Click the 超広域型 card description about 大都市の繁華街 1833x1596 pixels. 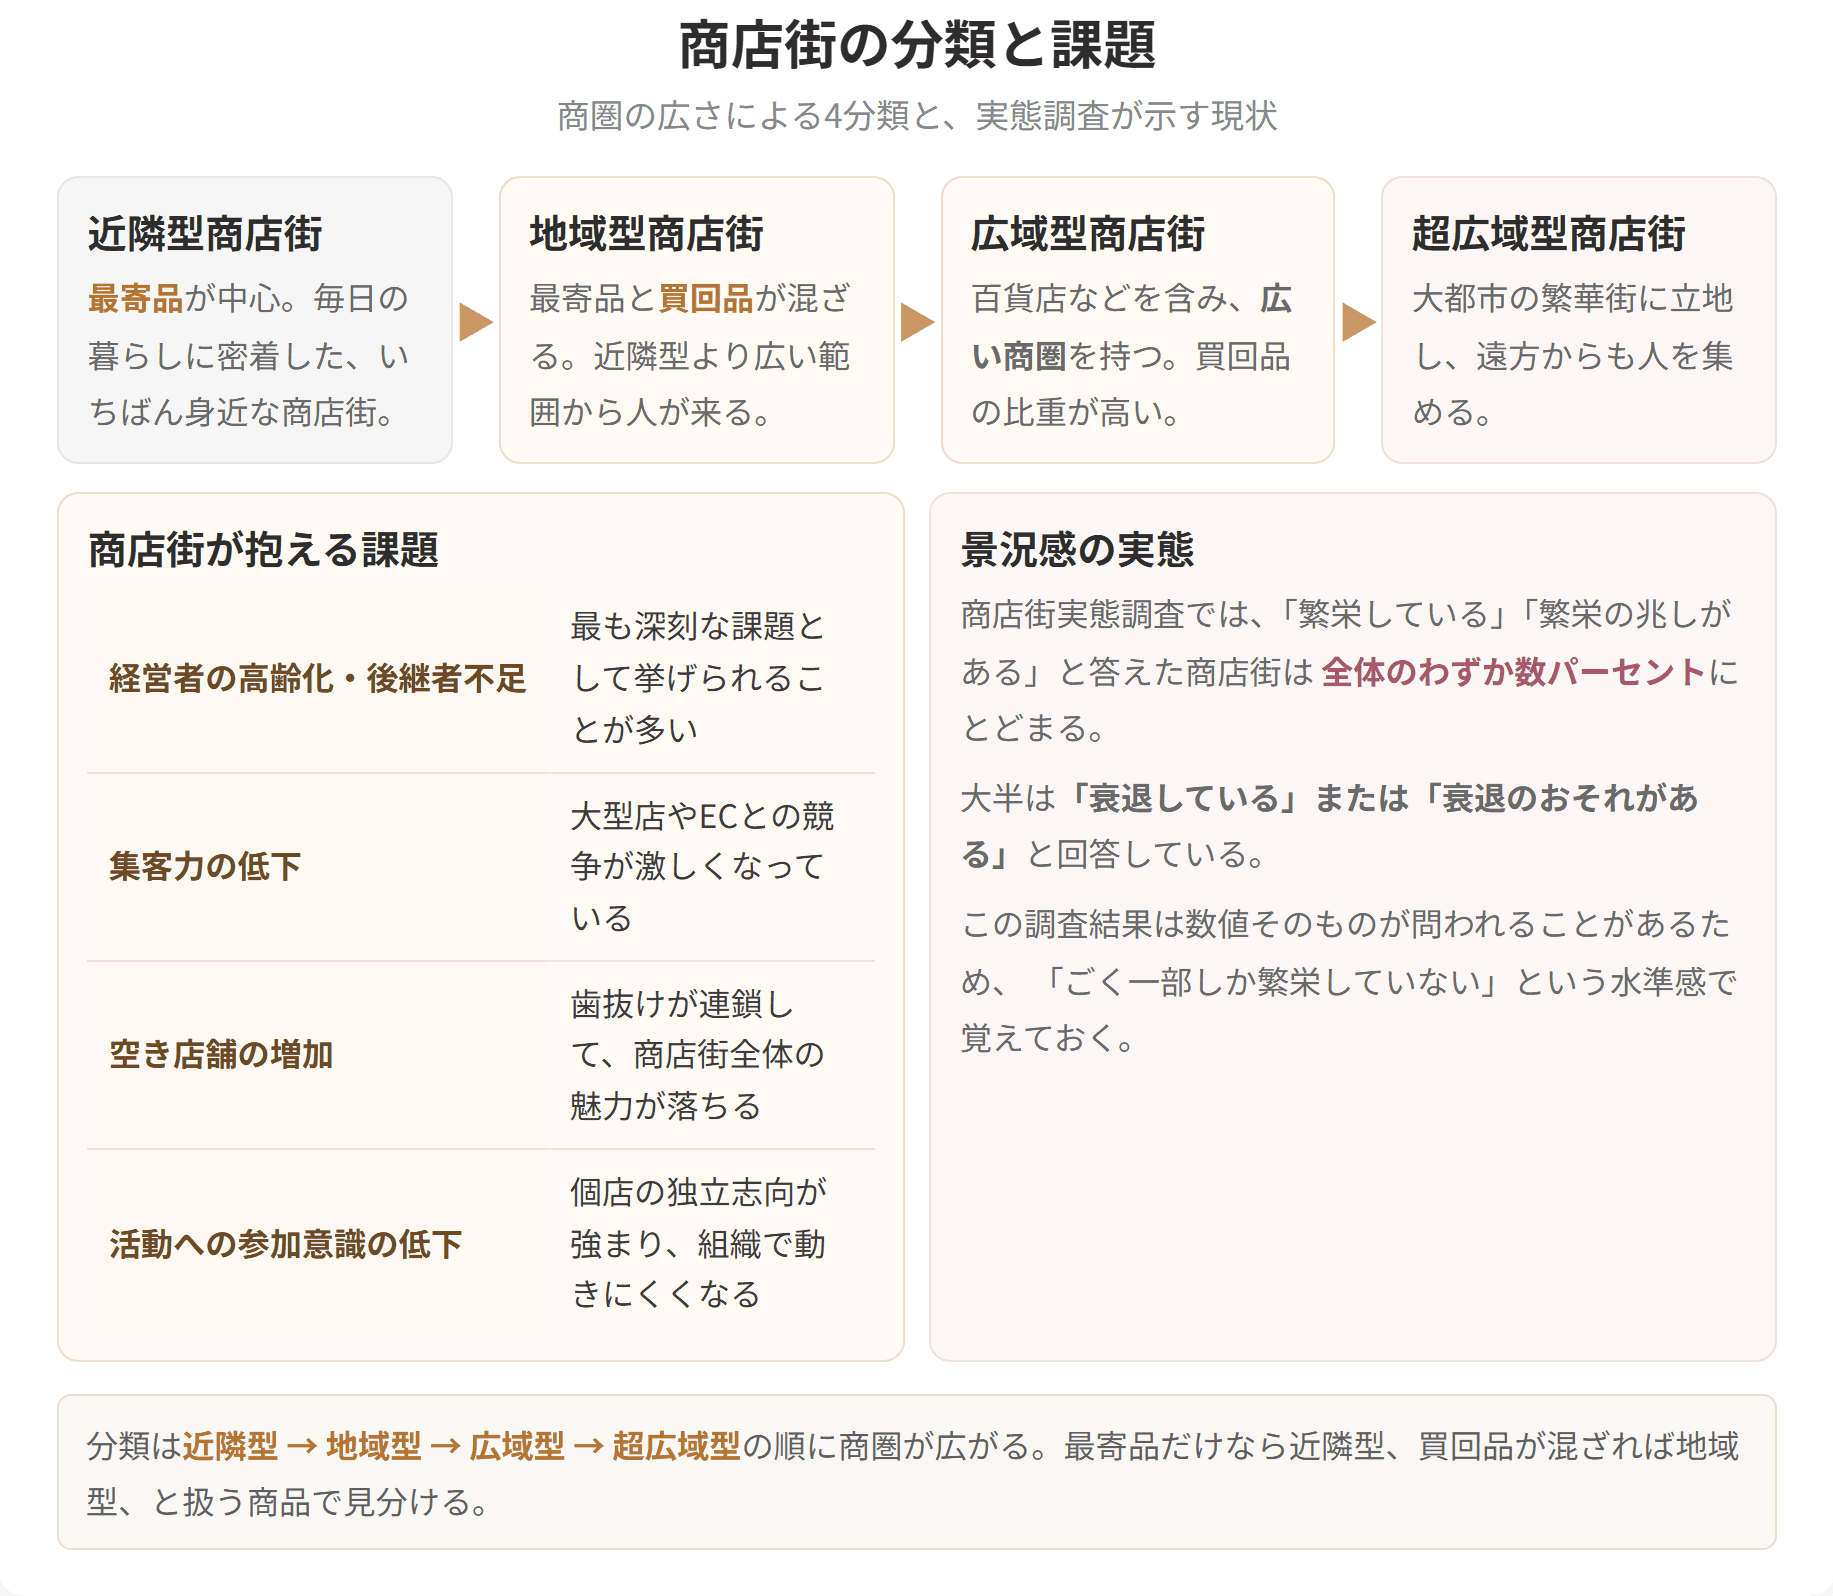click(x=1572, y=355)
